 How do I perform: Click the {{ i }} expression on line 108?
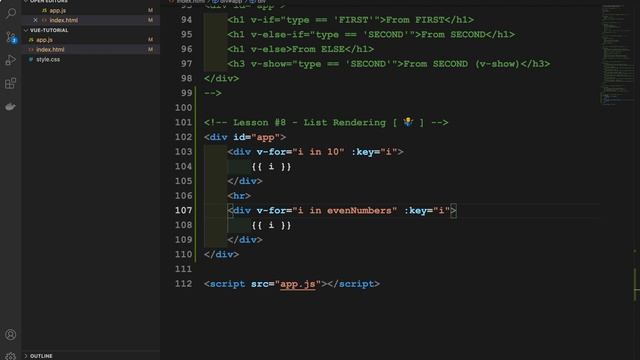(271, 225)
